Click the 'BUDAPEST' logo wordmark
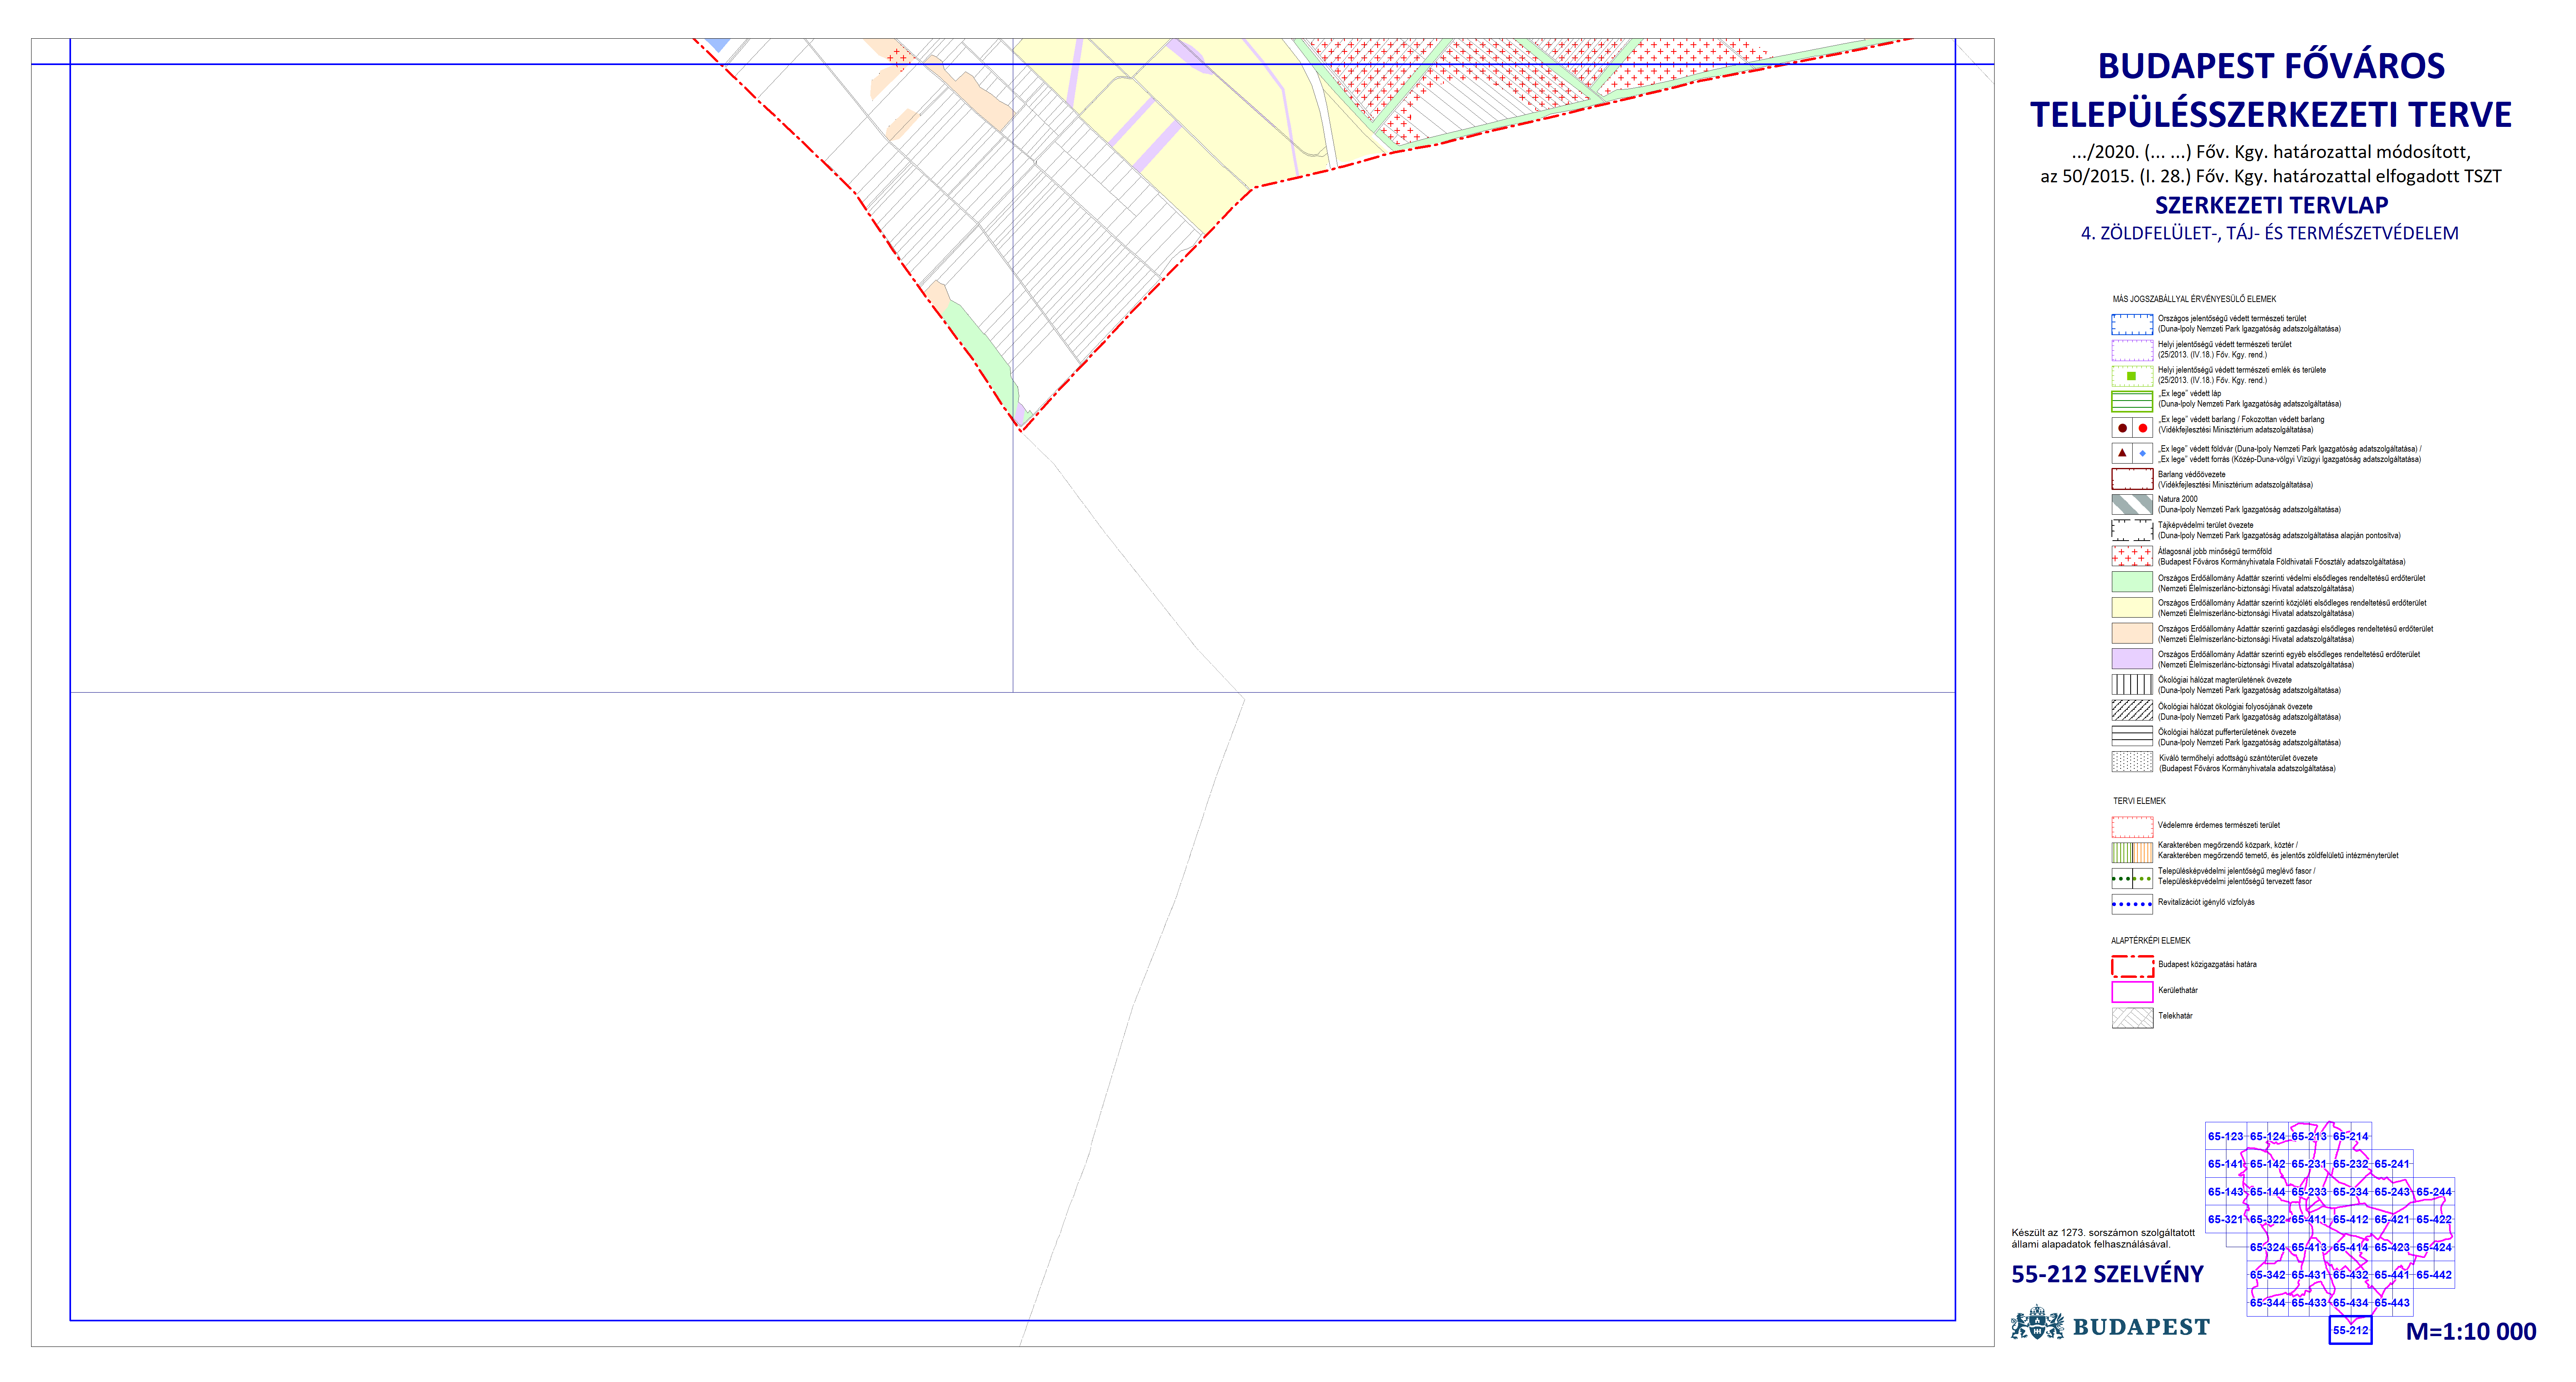Viewport: 2576px width, 1382px height. [2141, 1327]
